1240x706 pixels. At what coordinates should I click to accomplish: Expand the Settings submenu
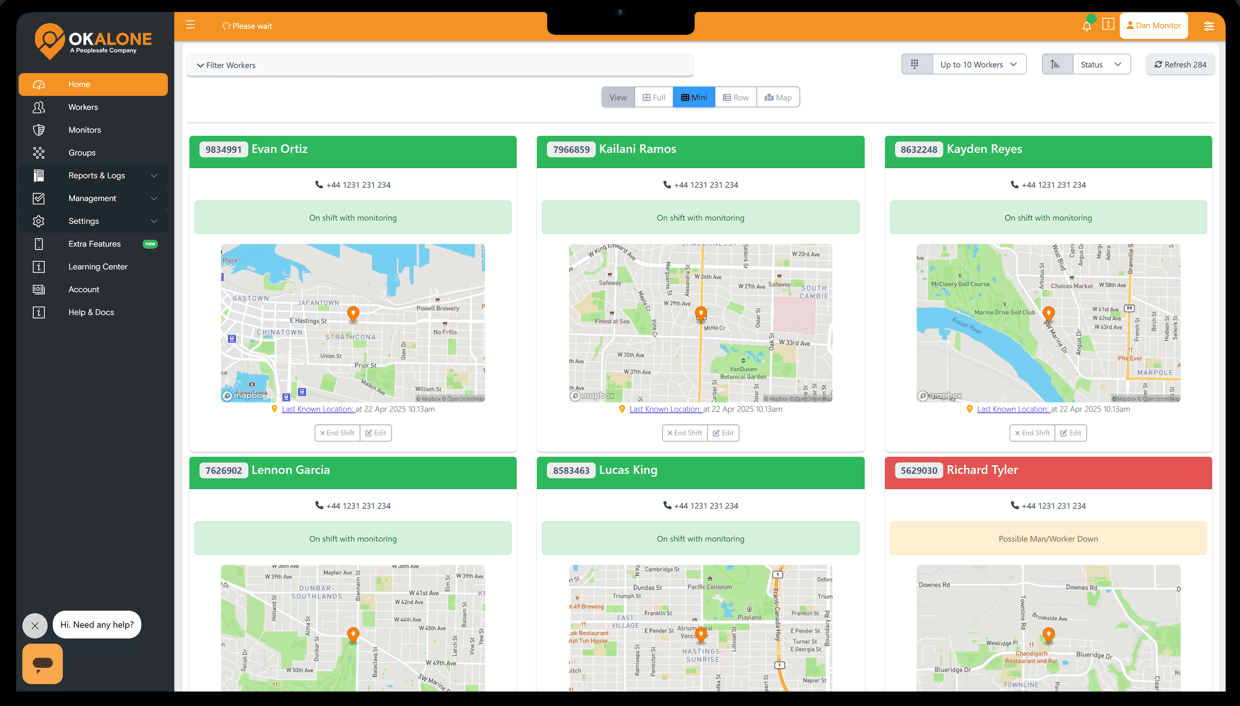(x=93, y=221)
